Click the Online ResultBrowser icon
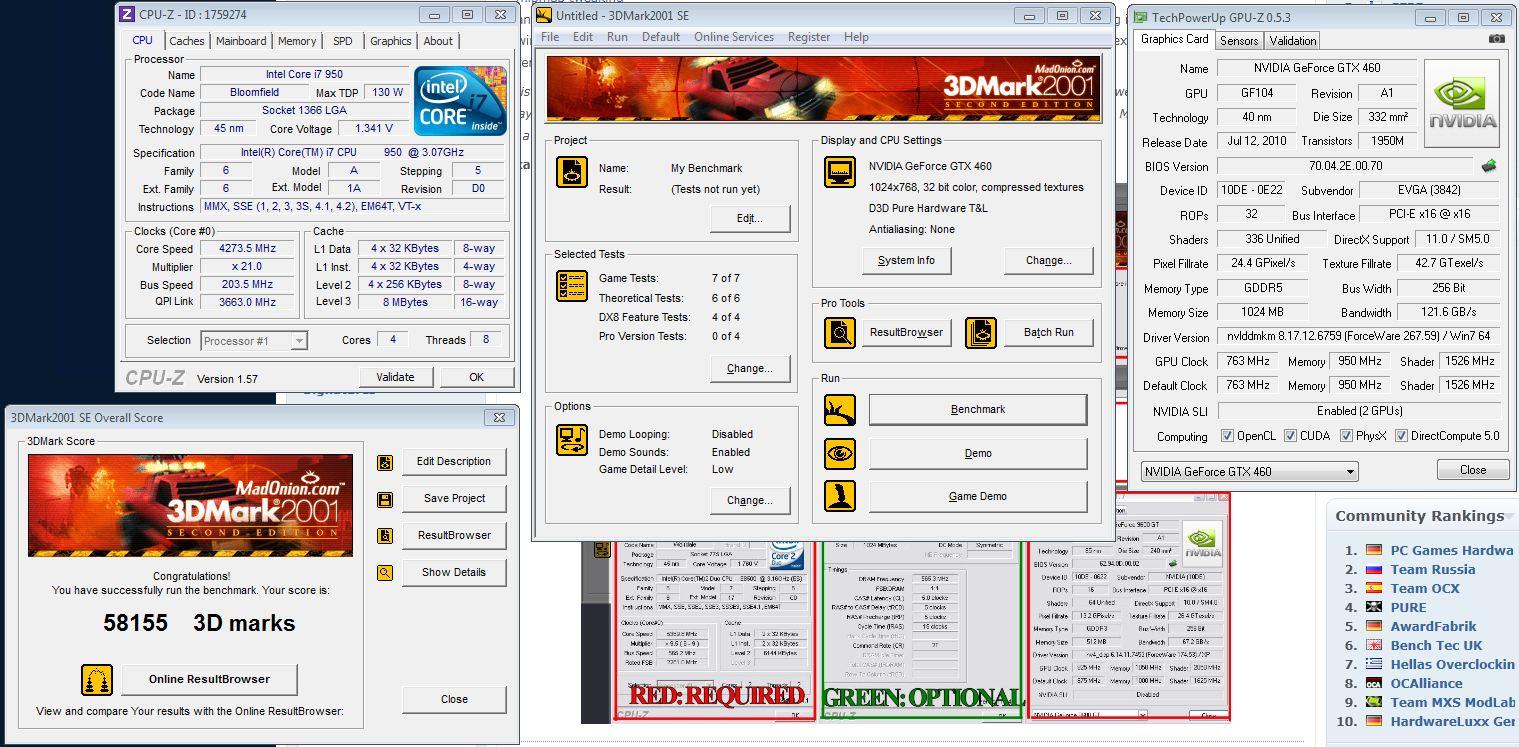 97,680
